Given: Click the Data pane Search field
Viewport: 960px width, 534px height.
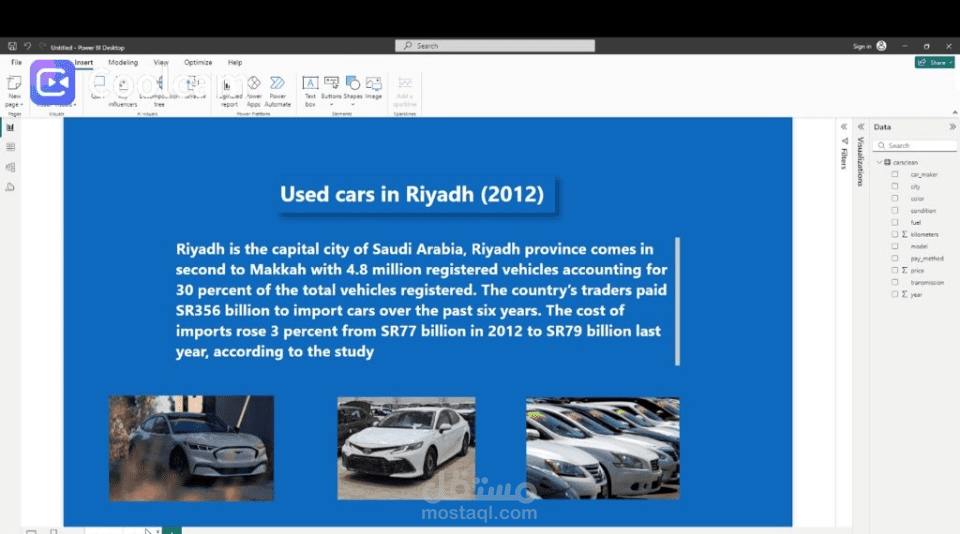Looking at the screenshot, I should click(915, 146).
